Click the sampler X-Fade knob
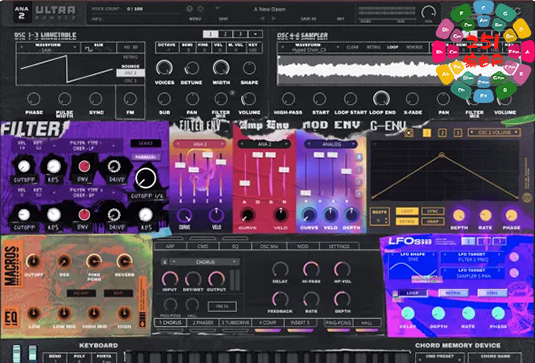The image size is (535, 363). pos(412,99)
